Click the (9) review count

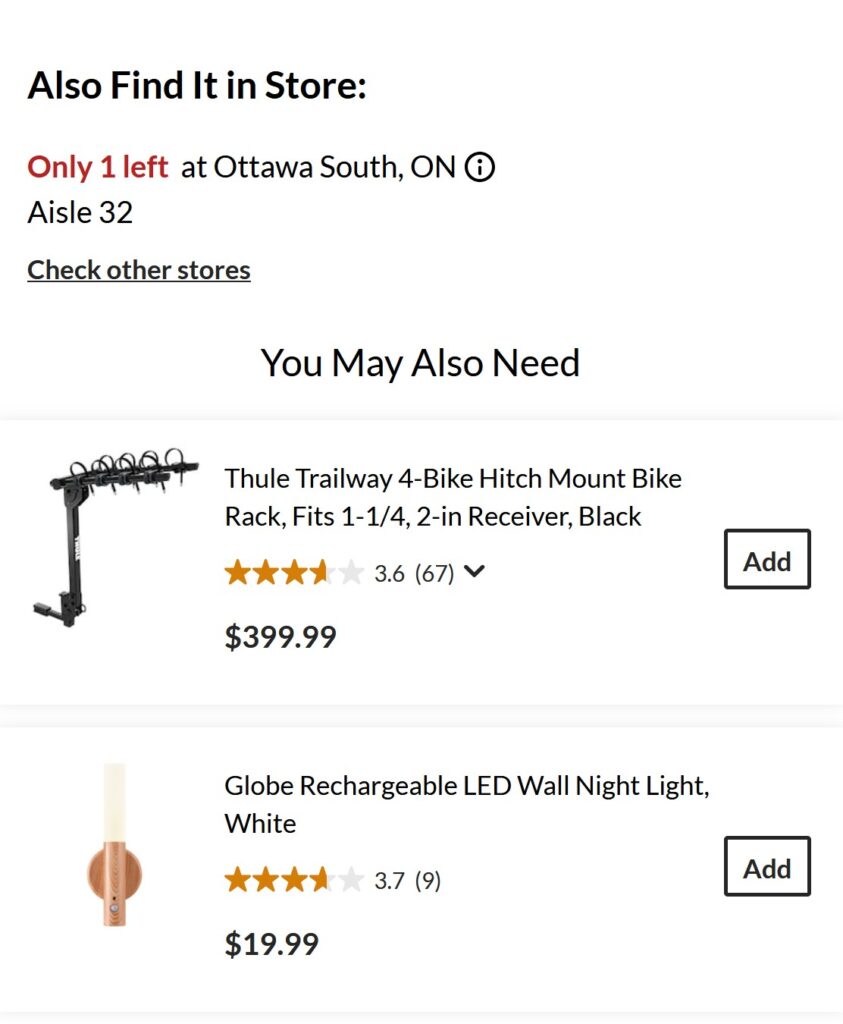click(x=428, y=881)
